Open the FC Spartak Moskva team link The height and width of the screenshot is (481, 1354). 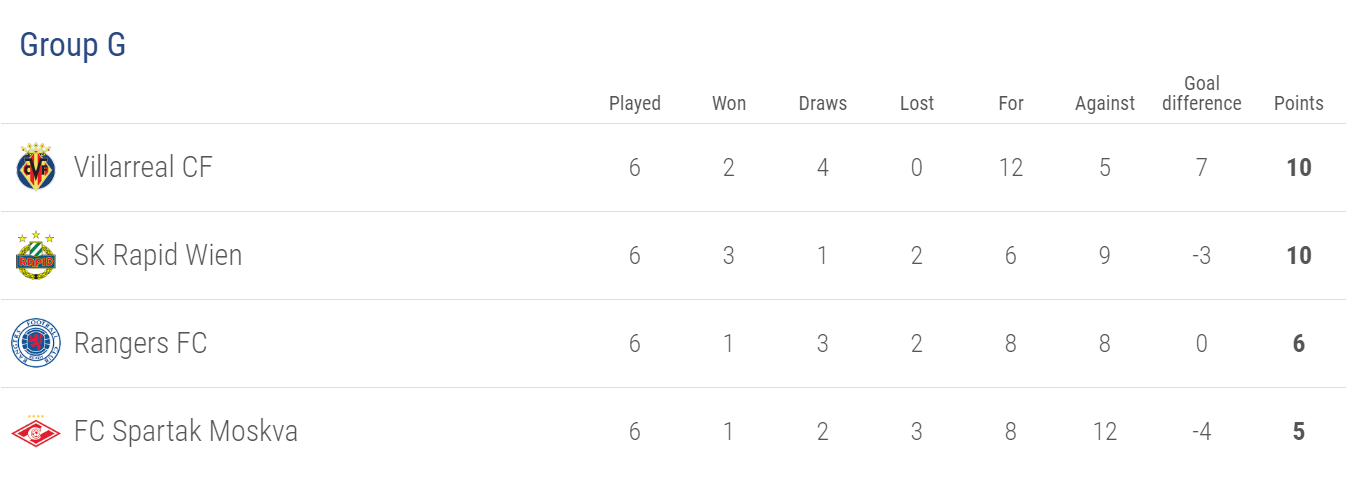[186, 431]
